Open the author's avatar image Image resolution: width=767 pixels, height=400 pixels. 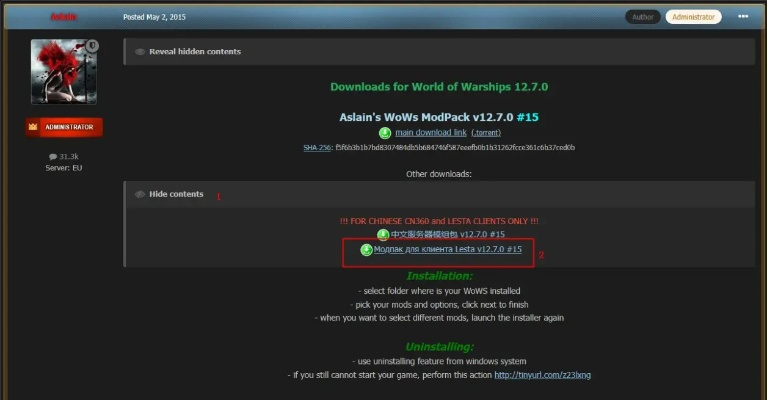pos(64,73)
